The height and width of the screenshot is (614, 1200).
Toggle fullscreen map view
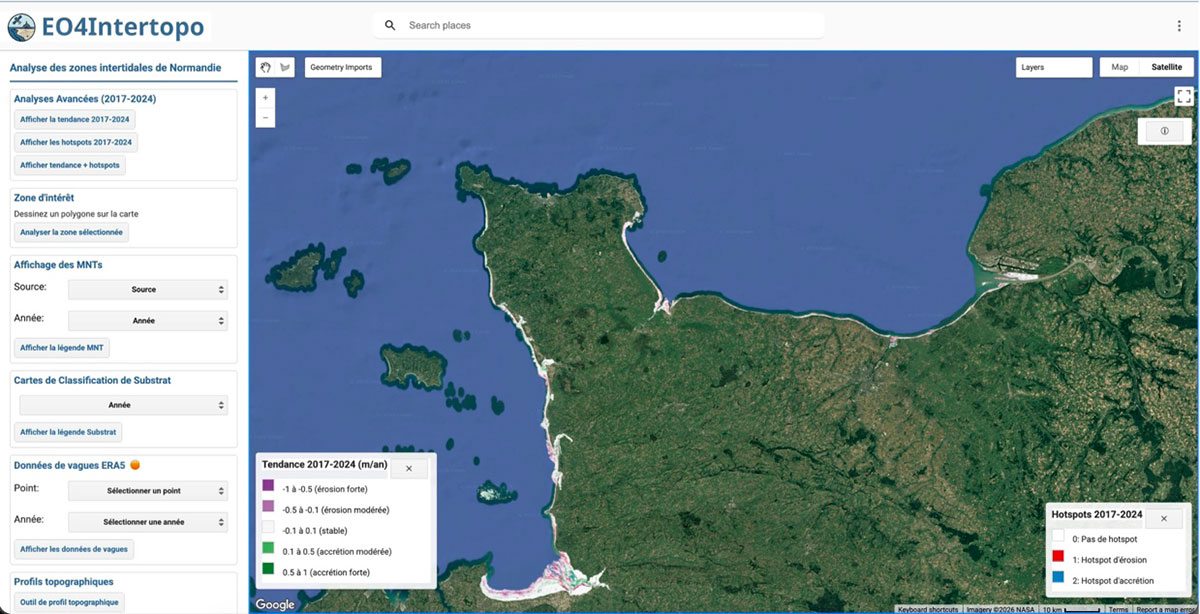pyautogui.click(x=1184, y=96)
